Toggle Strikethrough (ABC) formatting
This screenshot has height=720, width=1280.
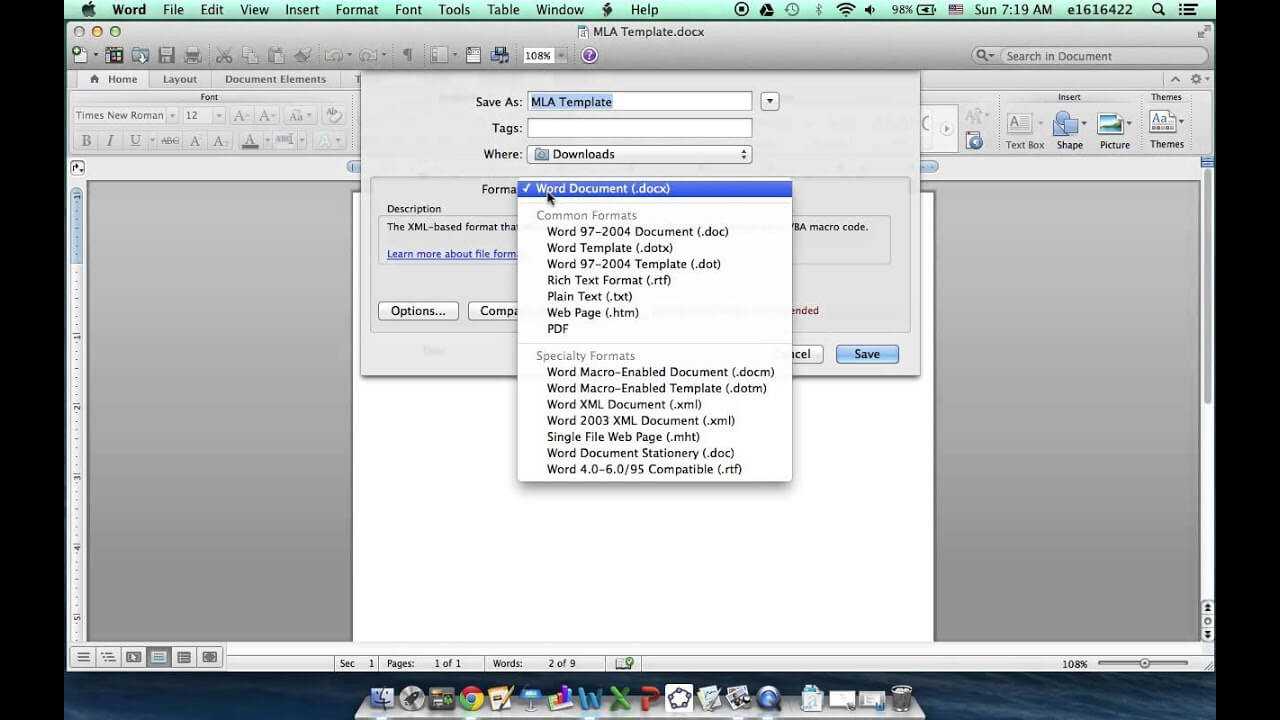pos(170,141)
